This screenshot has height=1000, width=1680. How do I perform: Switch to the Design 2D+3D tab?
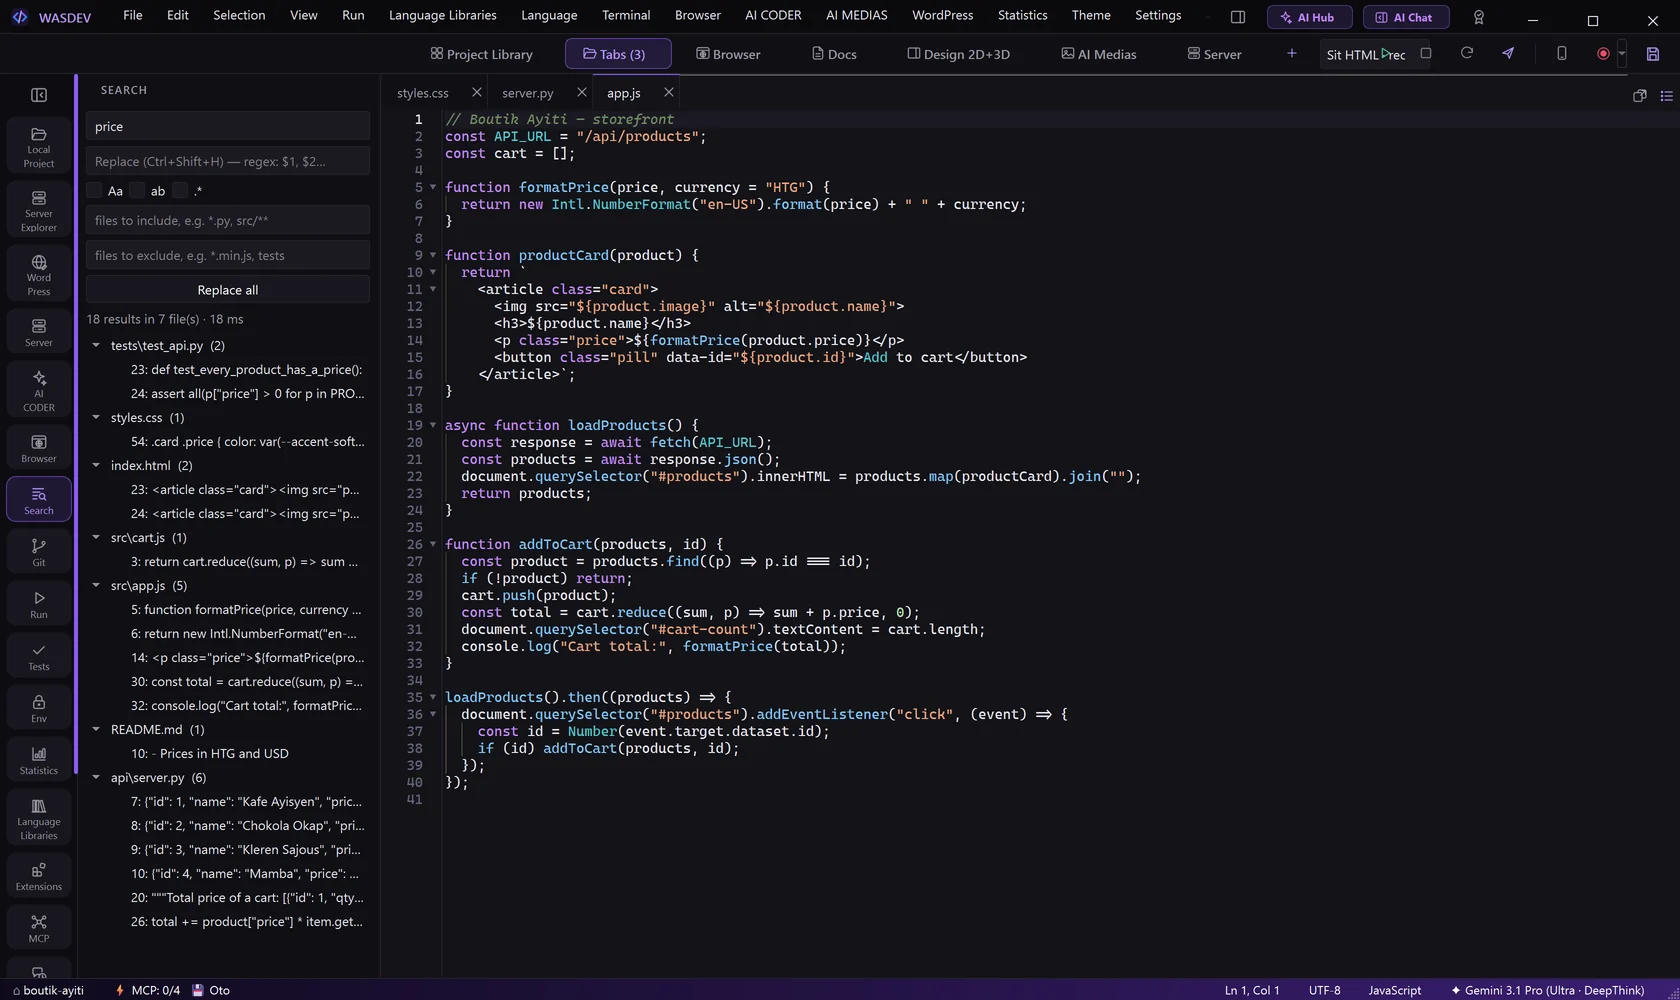pyautogui.click(x=958, y=54)
